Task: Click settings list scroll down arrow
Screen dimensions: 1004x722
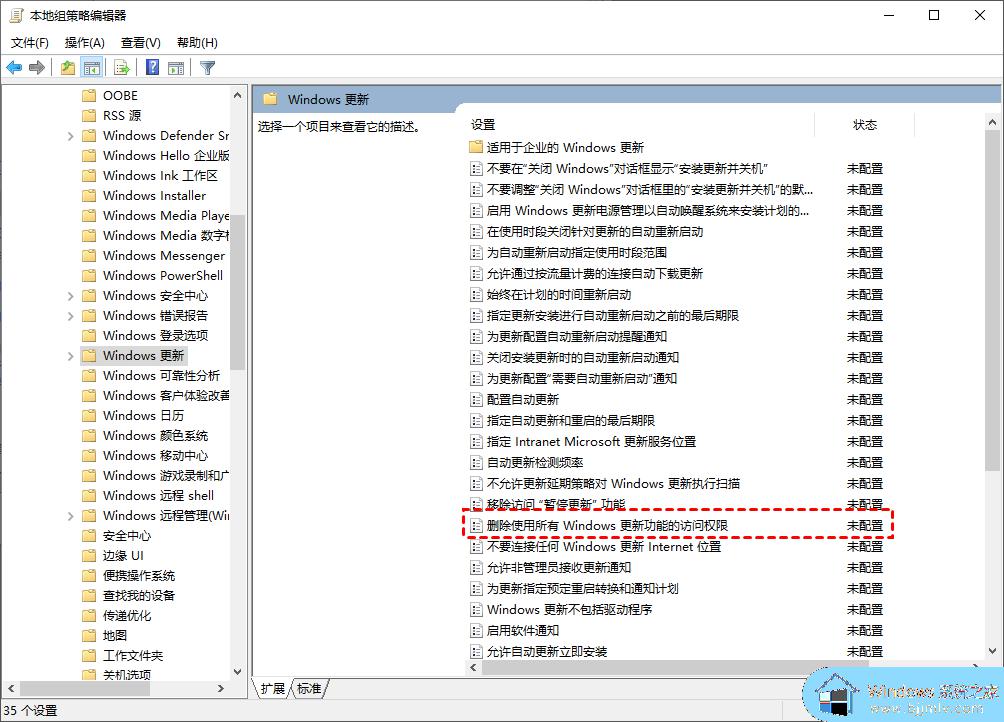Action: tap(992, 651)
